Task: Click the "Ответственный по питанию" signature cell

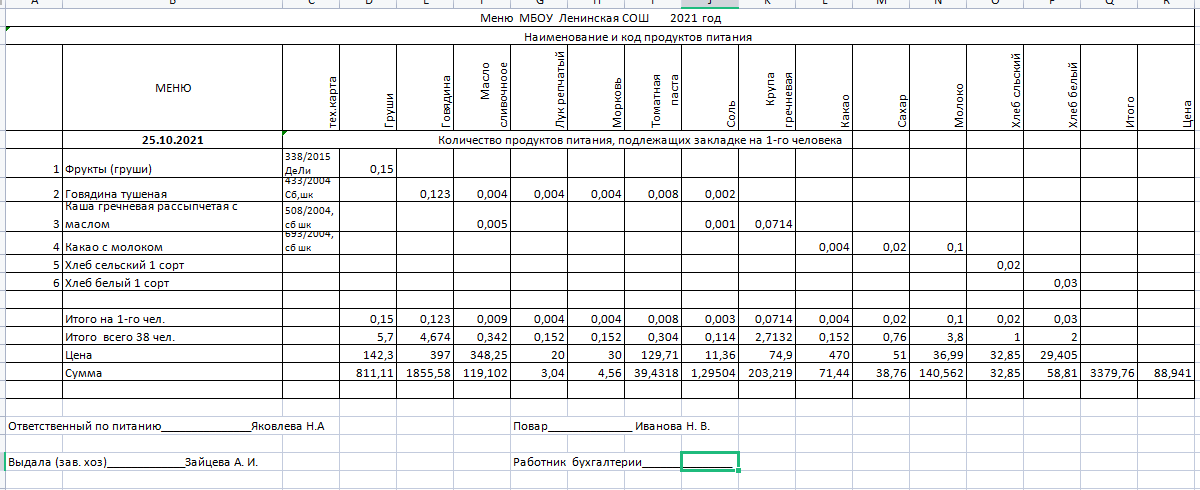Action: point(166,426)
